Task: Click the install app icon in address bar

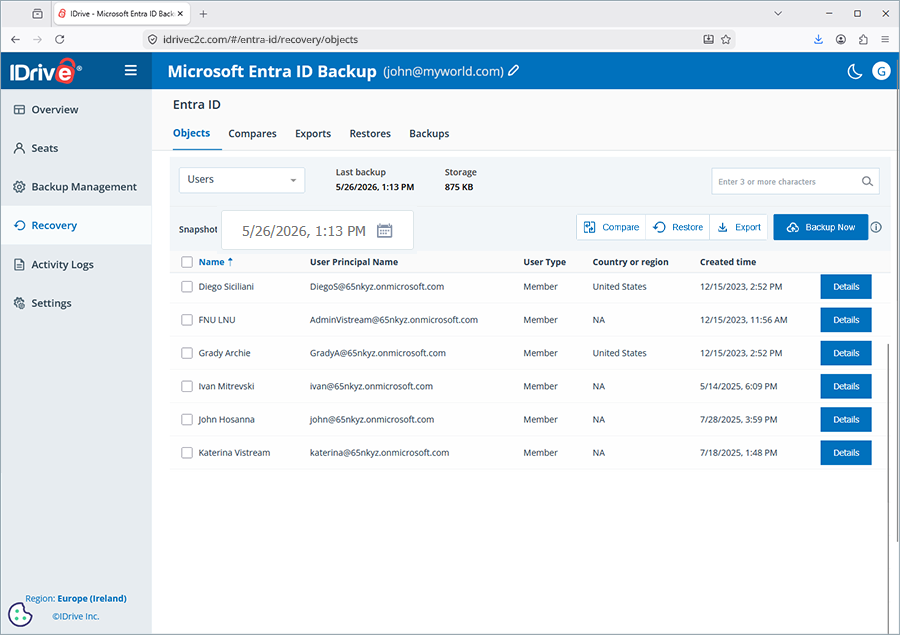Action: pos(708,40)
